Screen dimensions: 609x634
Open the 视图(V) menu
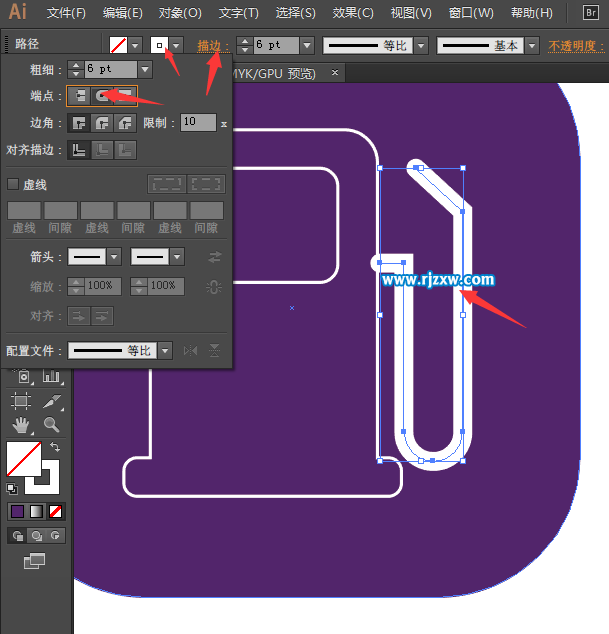411,13
